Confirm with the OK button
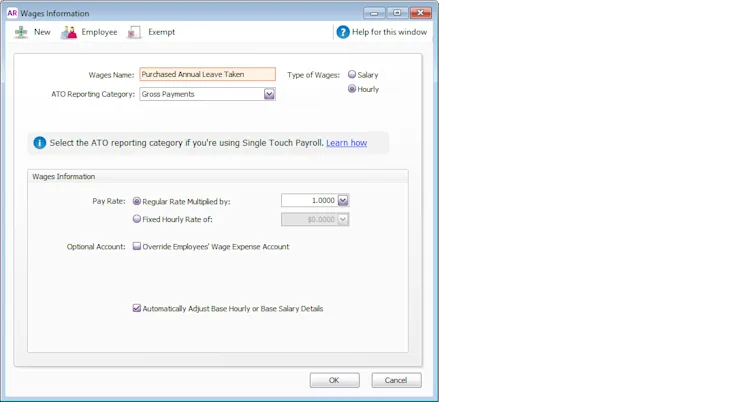The image size is (749, 402). point(334,380)
